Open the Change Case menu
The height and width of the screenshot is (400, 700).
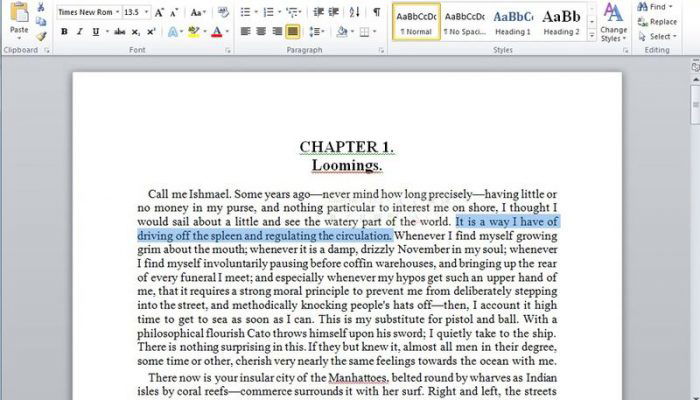(x=198, y=12)
